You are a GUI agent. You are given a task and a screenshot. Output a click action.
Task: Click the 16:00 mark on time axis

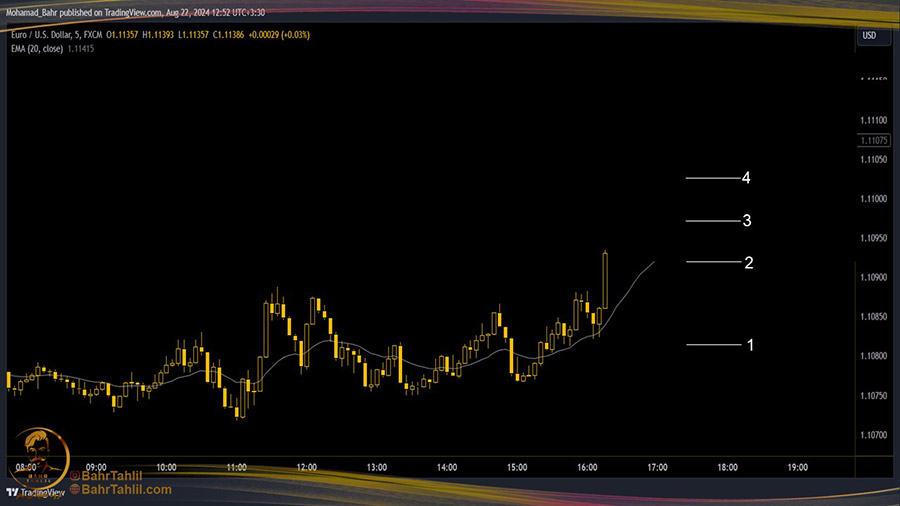[x=587, y=467]
